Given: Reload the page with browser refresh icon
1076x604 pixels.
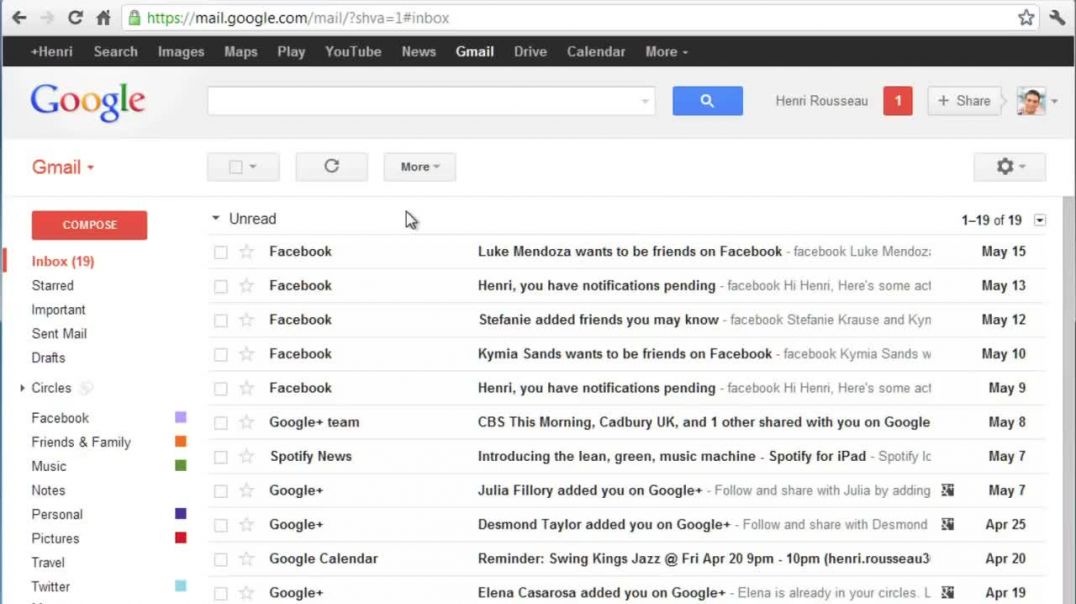Looking at the screenshot, I should pos(75,18).
